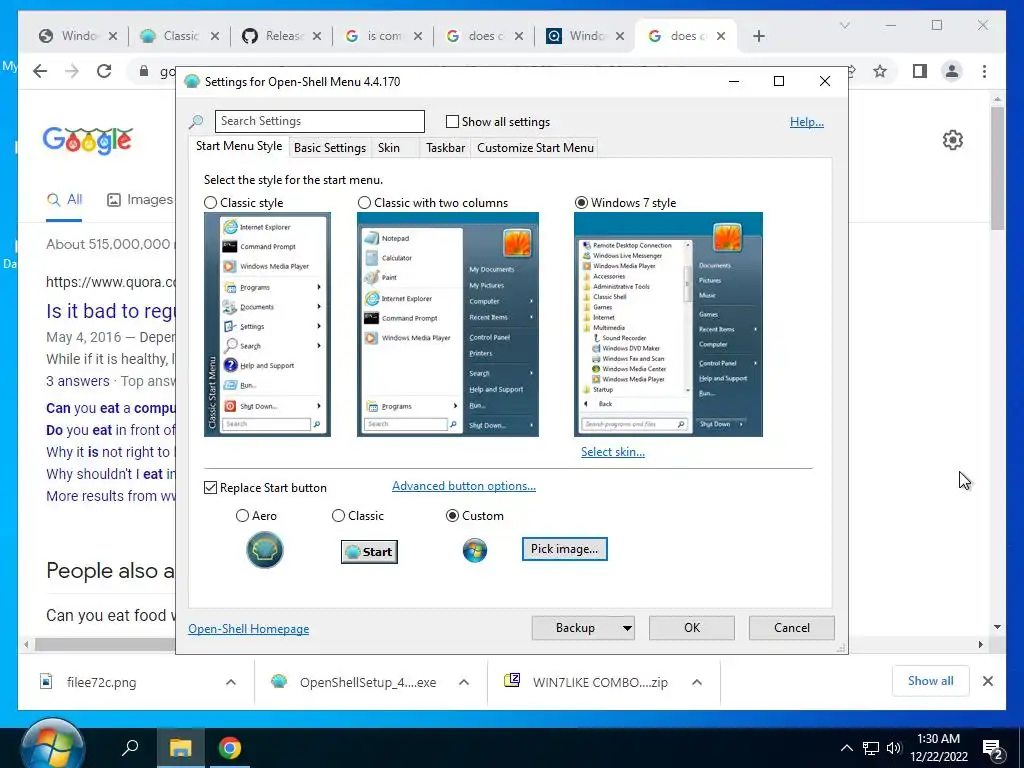Switch to Start Menu Style tab
The image size is (1024, 768).
(239, 146)
